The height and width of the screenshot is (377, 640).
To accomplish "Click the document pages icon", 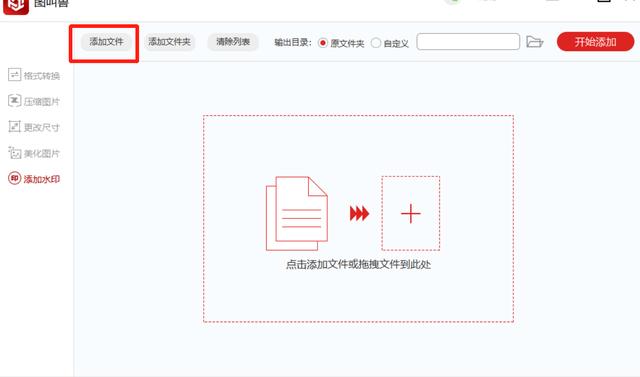I will 297,213.
